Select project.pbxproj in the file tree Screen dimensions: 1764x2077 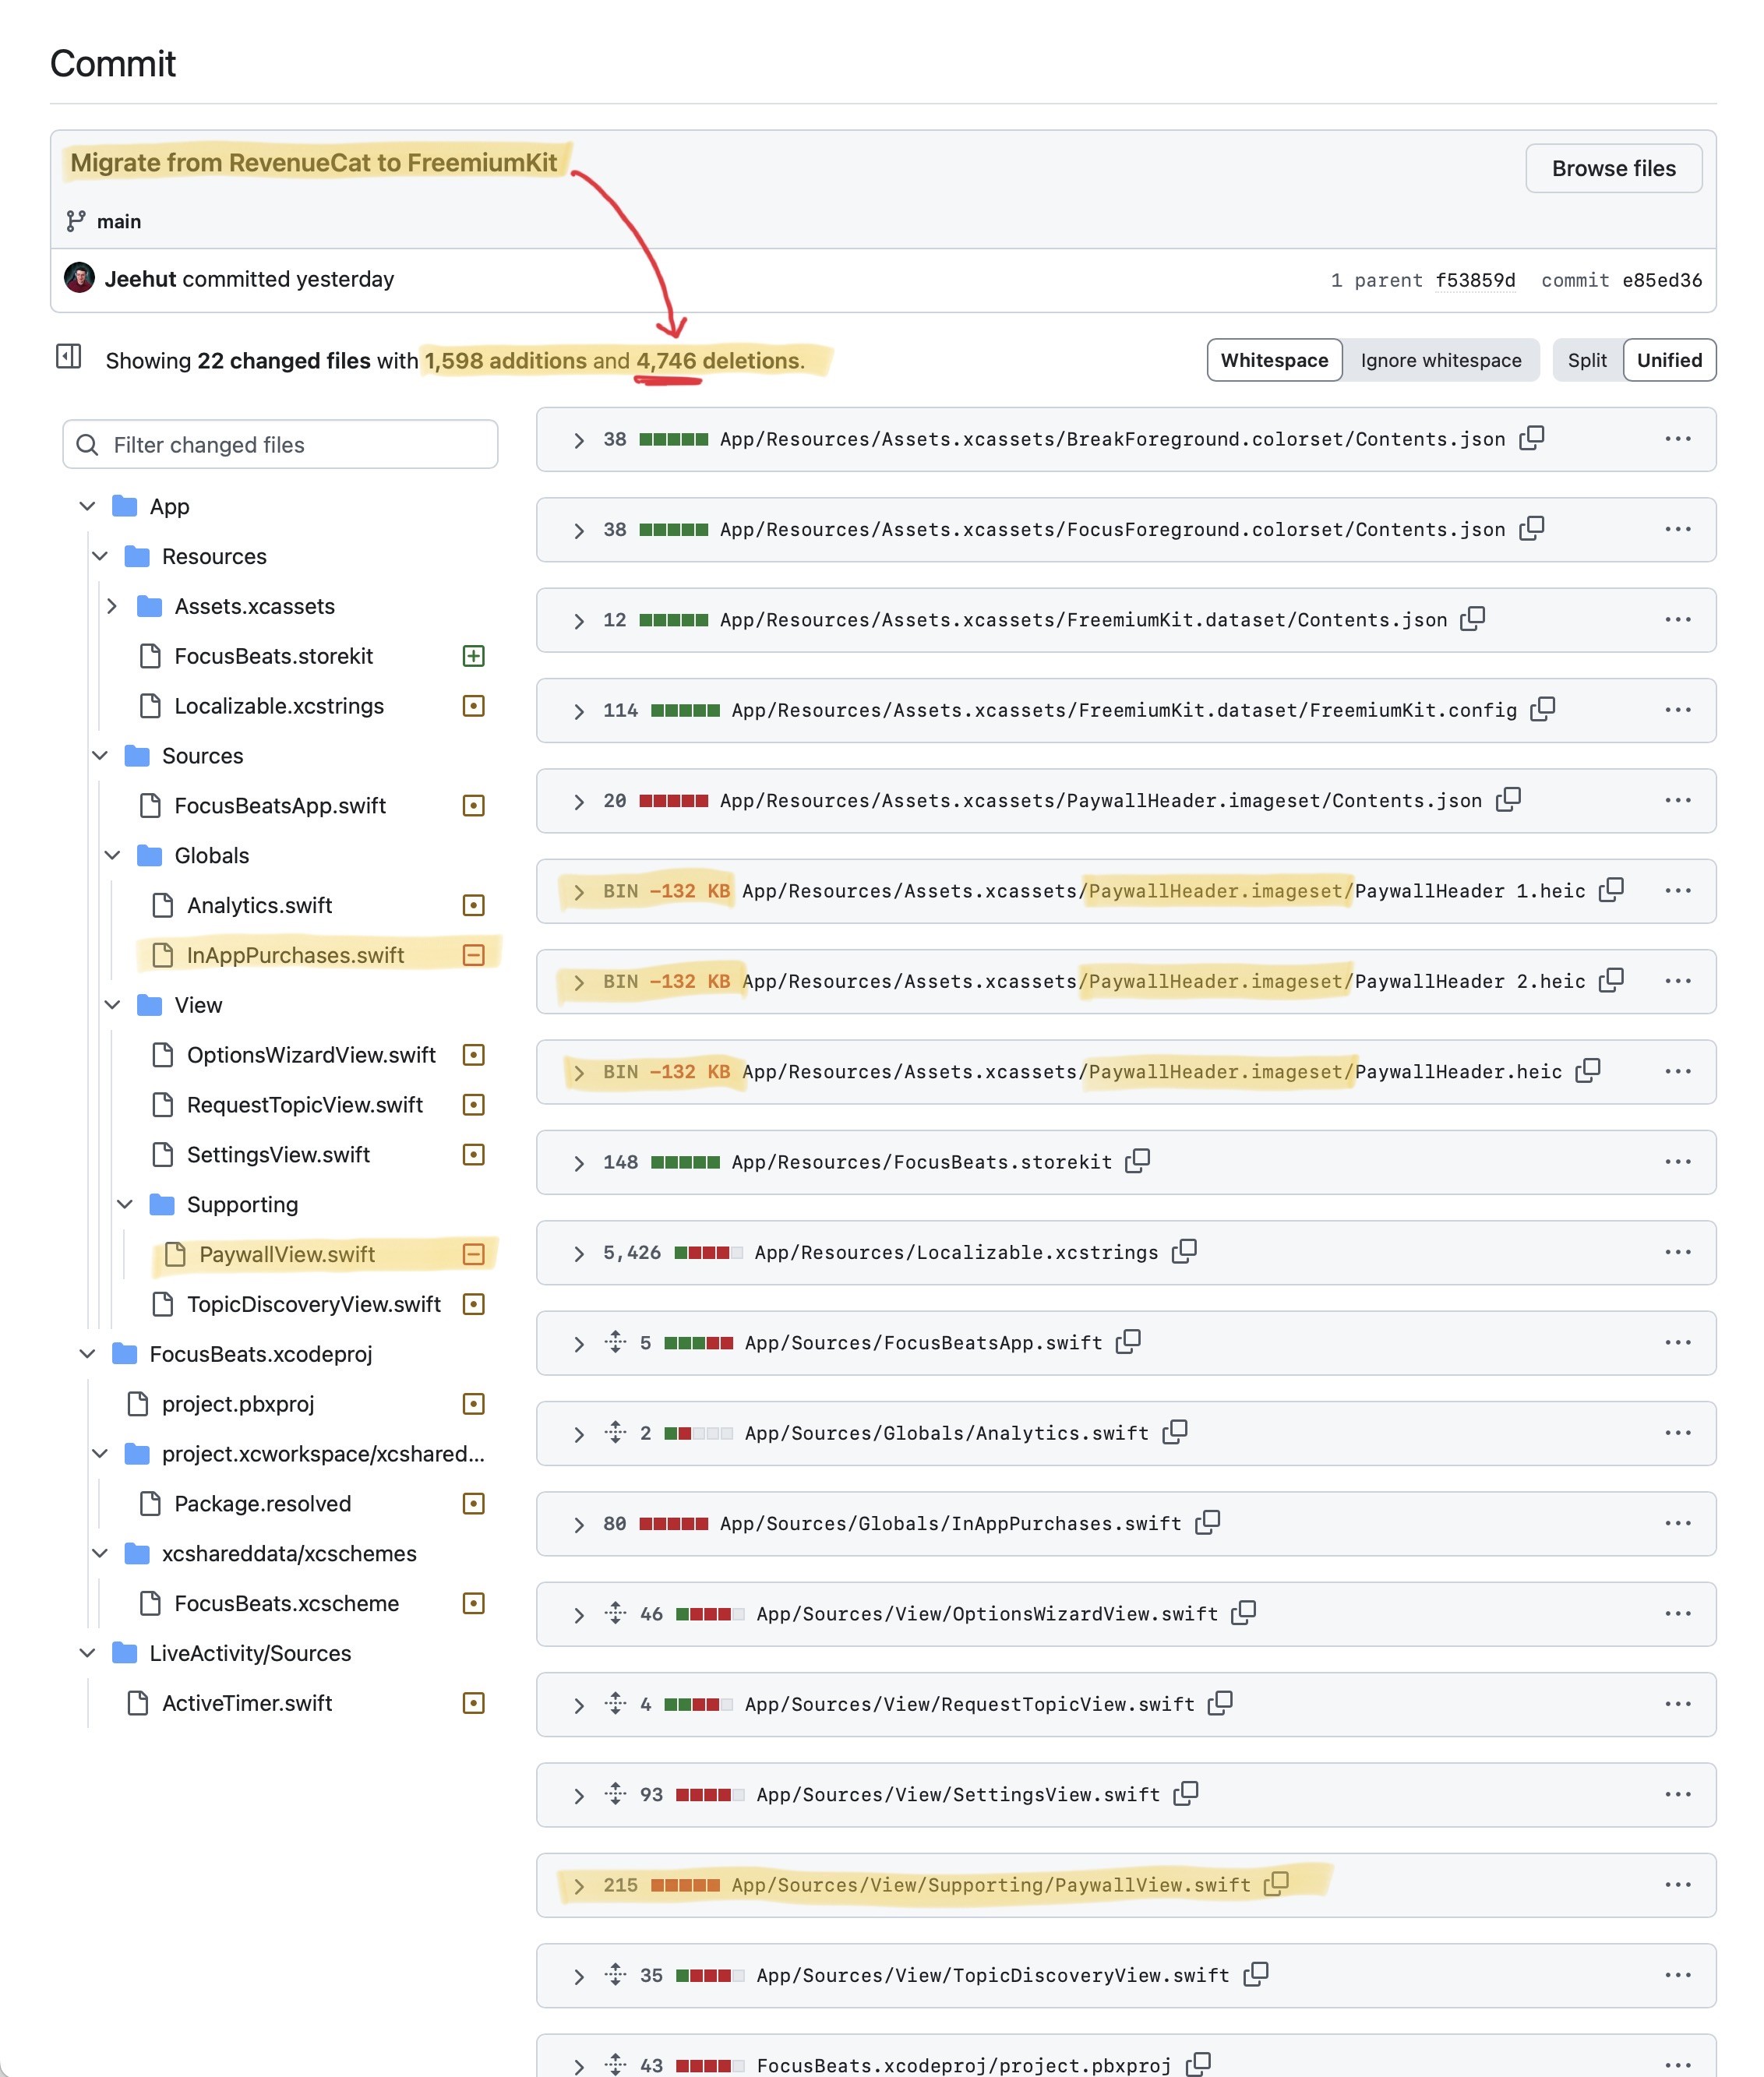238,1404
